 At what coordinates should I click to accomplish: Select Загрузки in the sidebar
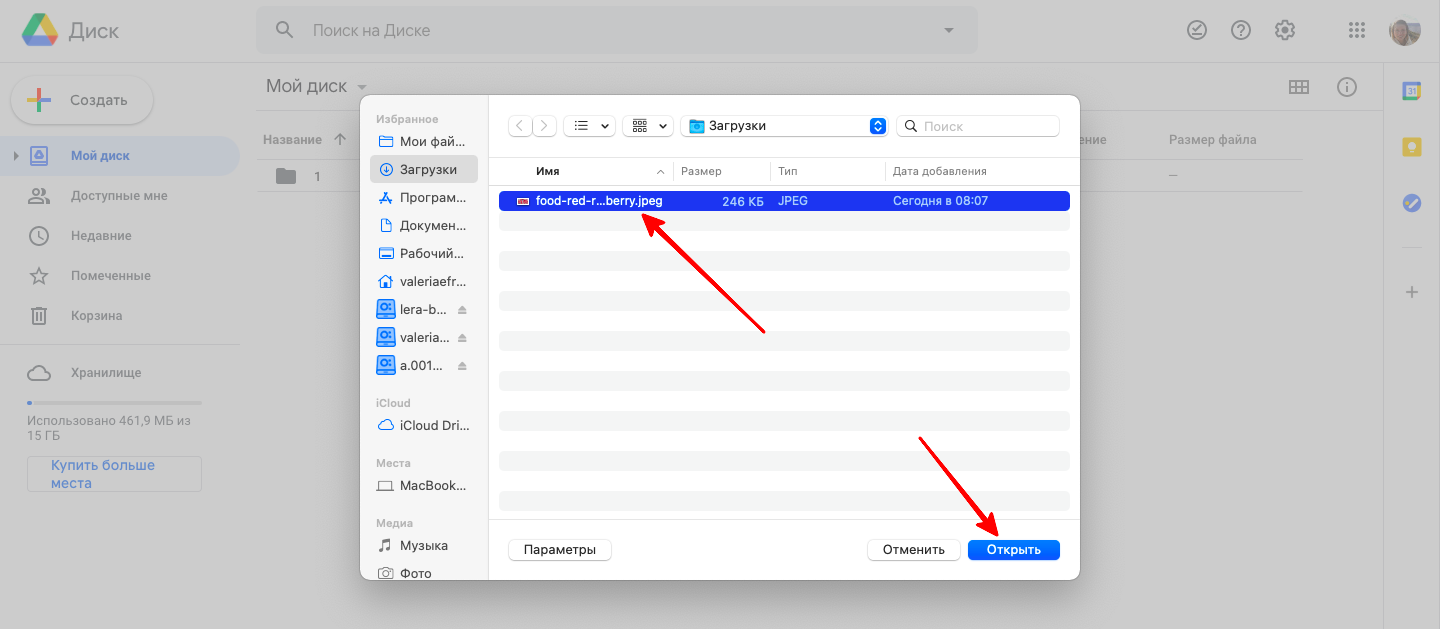(x=424, y=170)
